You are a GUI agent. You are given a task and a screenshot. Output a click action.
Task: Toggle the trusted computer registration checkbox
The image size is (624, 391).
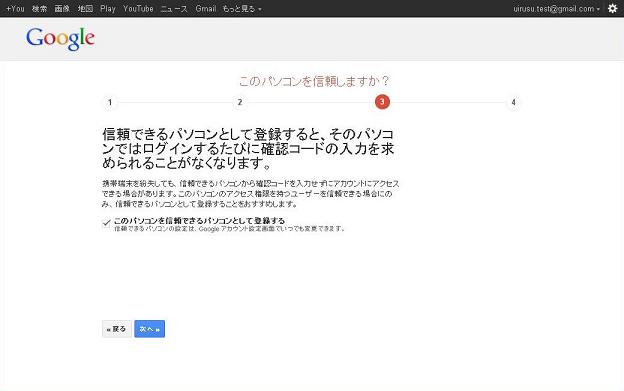(x=106, y=223)
